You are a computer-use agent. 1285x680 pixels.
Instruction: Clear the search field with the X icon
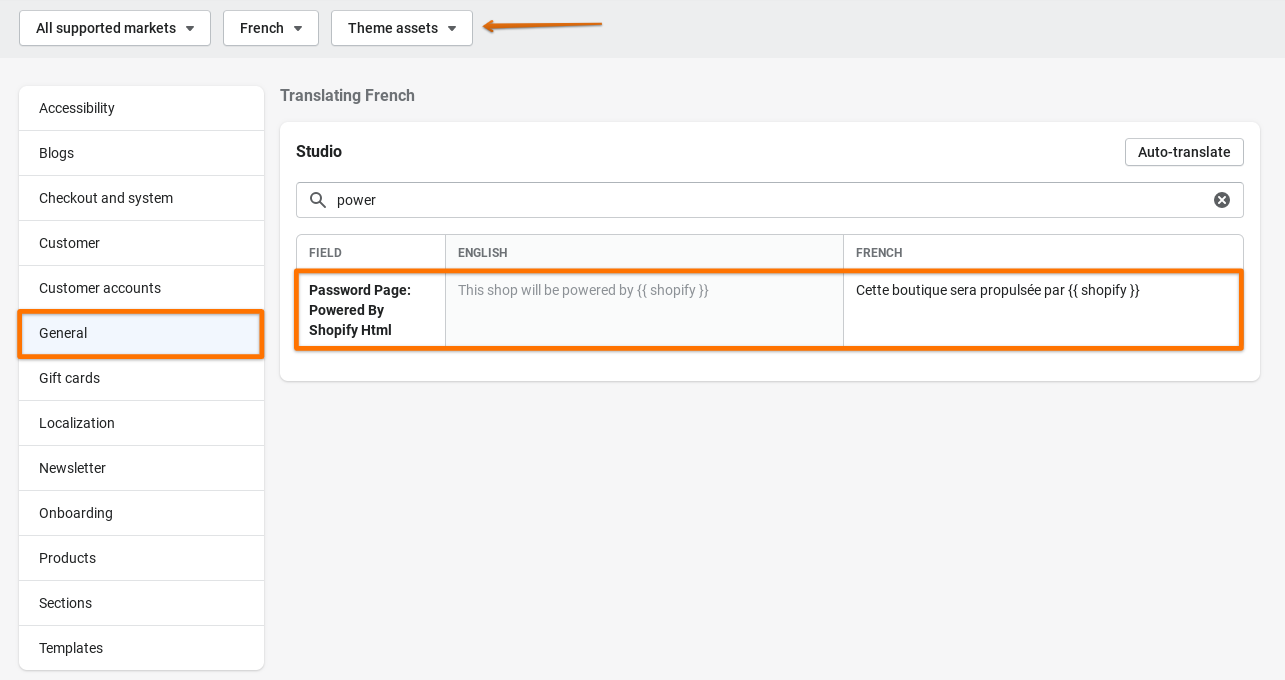tap(1221, 200)
